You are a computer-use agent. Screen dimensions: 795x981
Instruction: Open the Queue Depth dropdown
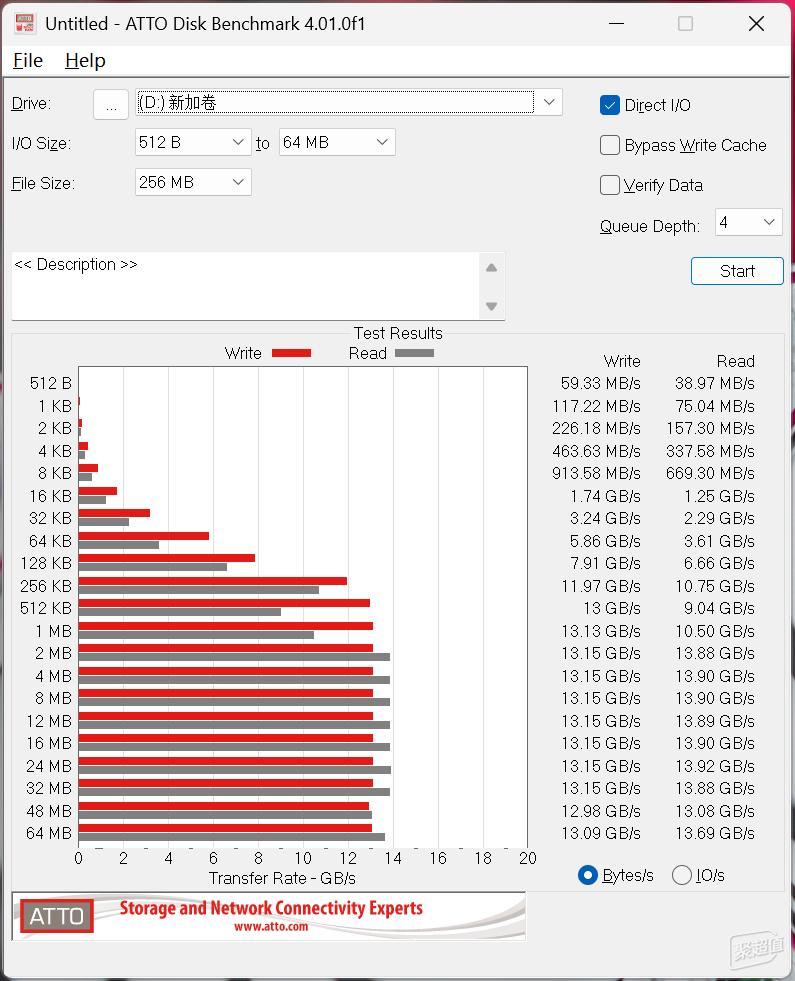[748, 222]
